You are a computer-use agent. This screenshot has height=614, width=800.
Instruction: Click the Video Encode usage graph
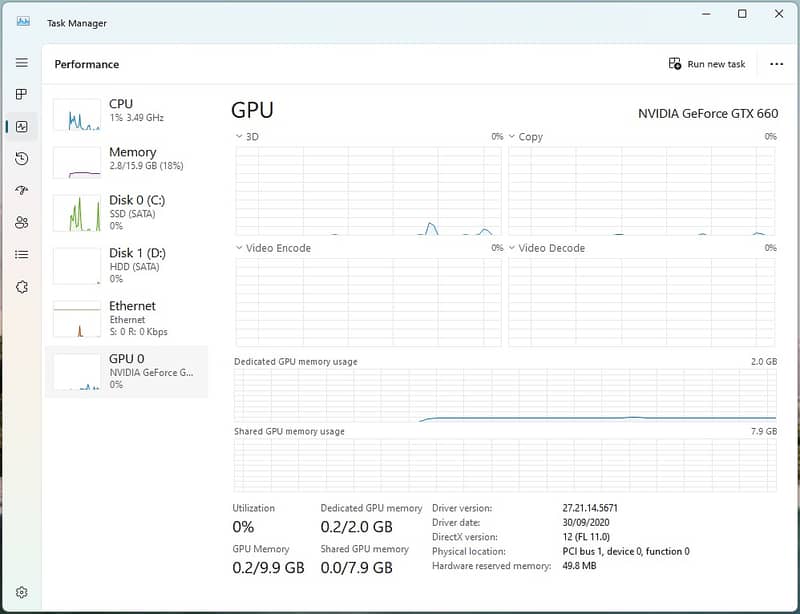point(368,302)
